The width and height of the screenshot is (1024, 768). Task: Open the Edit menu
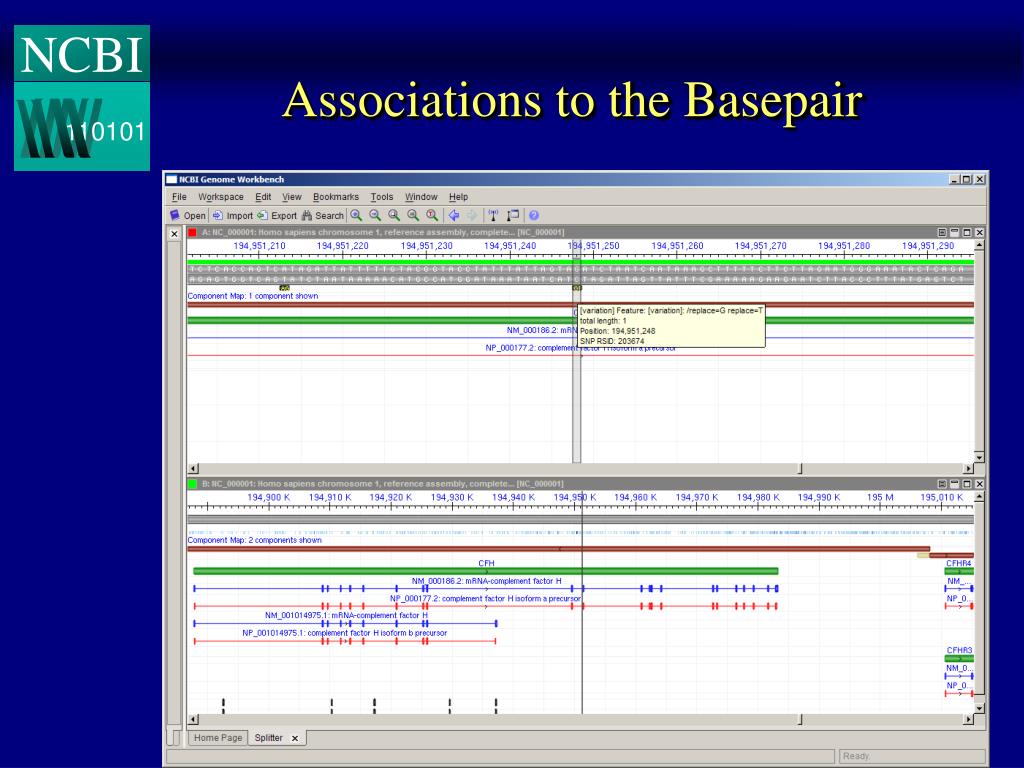263,197
